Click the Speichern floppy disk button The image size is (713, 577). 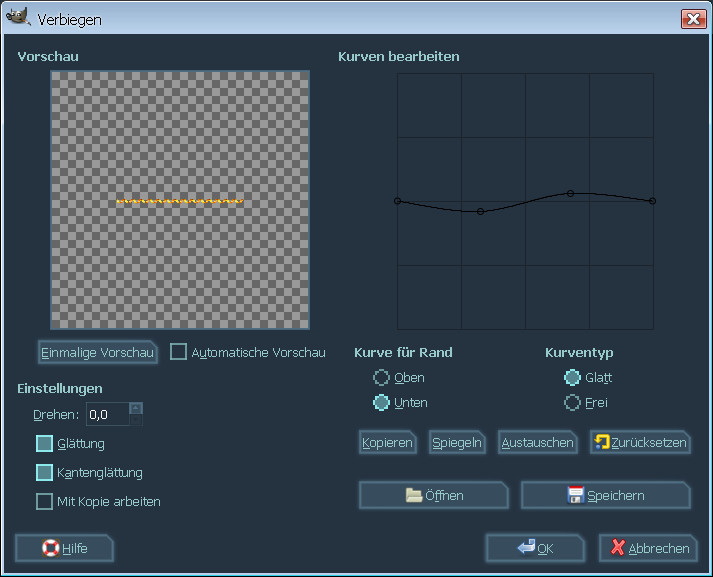(x=605, y=495)
